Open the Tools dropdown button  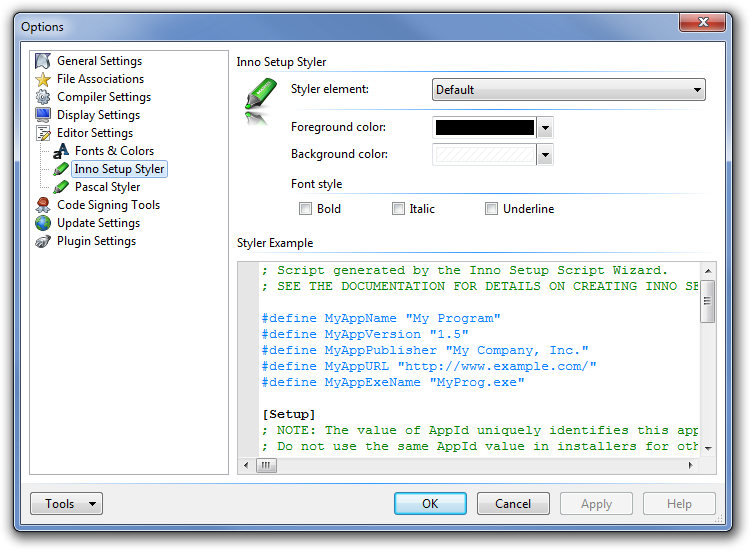pyautogui.click(x=66, y=504)
